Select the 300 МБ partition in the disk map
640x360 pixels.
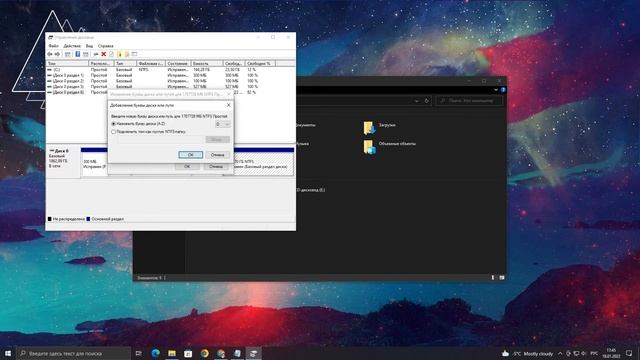[x=94, y=163]
